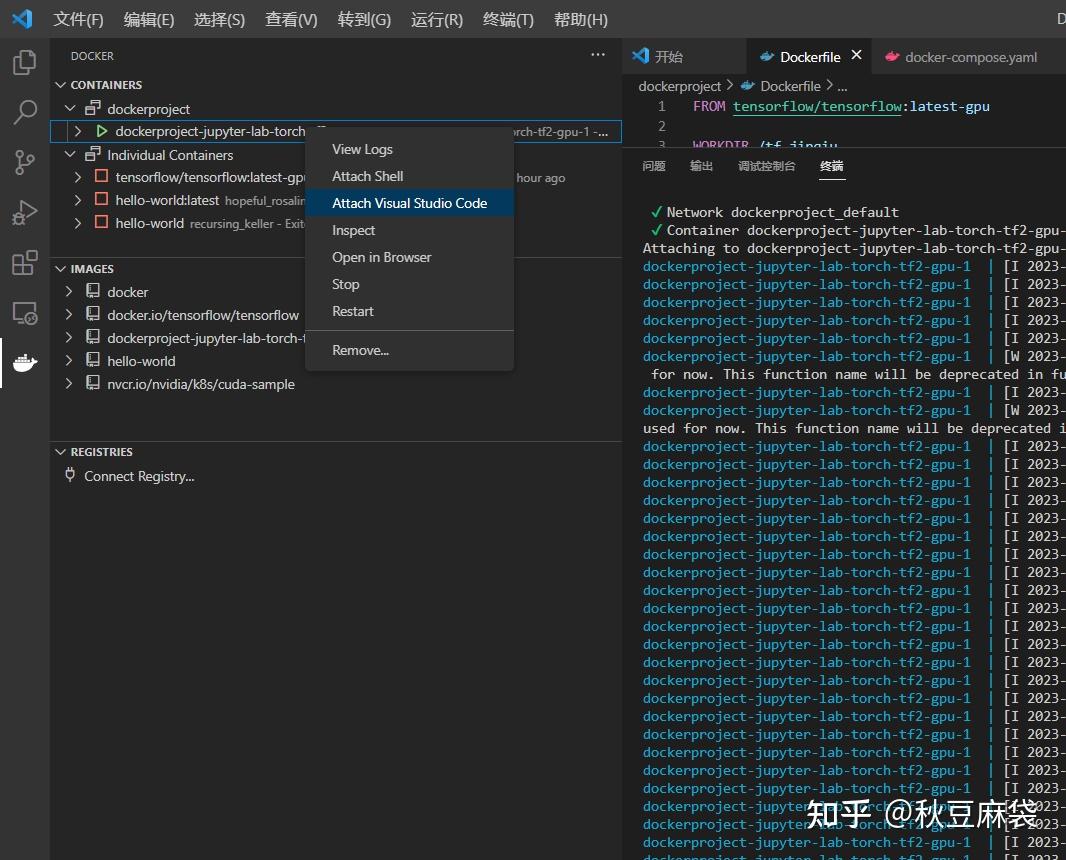Select the Docker whale icon in activity bar
This screenshot has width=1066, height=860.
coord(24,364)
